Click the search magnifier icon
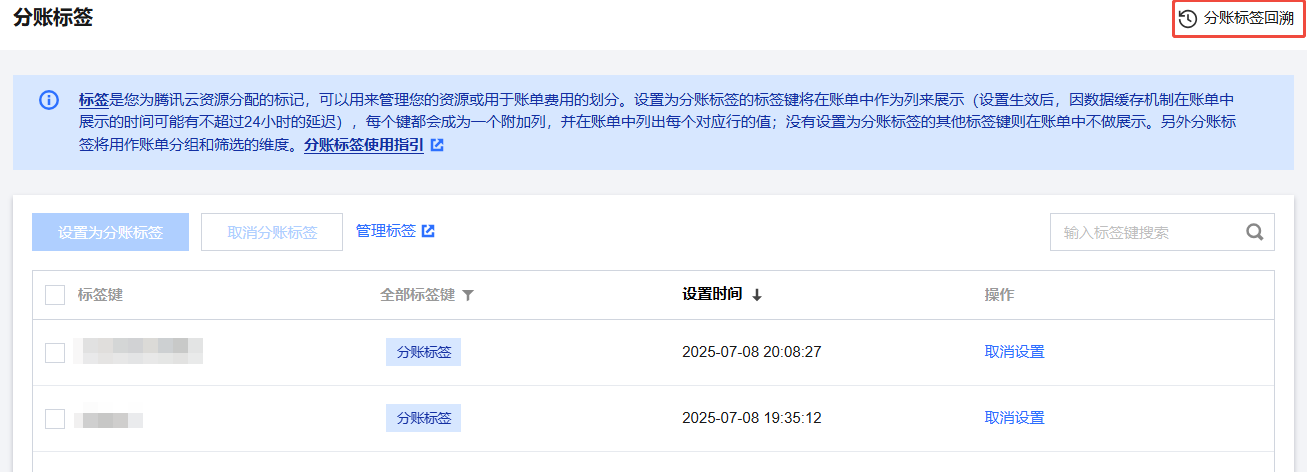The width and height of the screenshot is (1307, 472). pos(1255,232)
